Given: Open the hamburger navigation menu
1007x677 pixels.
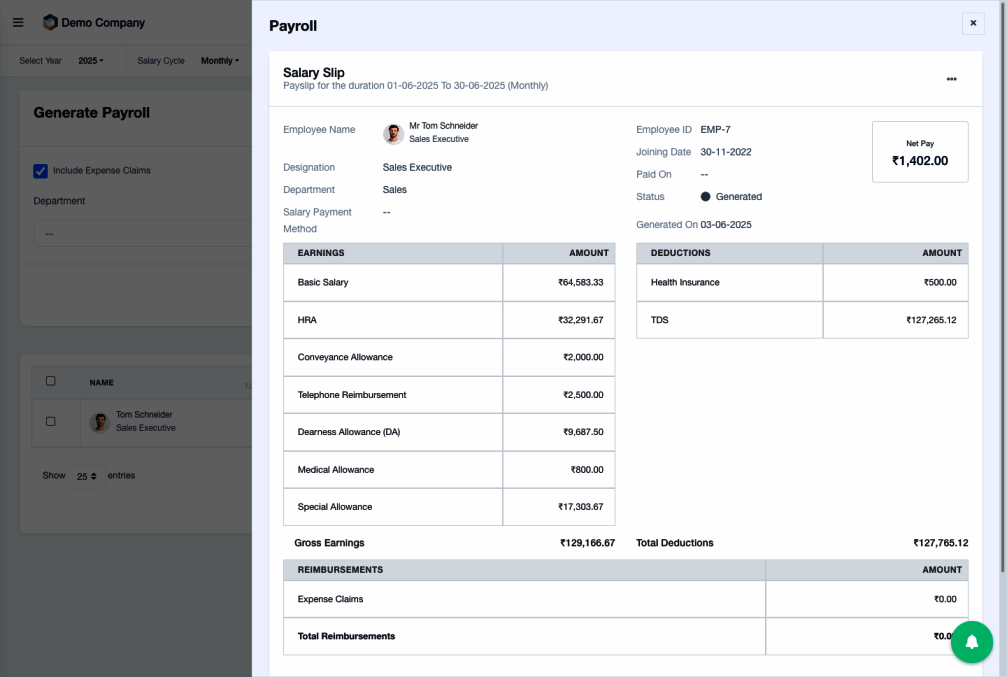Looking at the screenshot, I should [x=18, y=22].
